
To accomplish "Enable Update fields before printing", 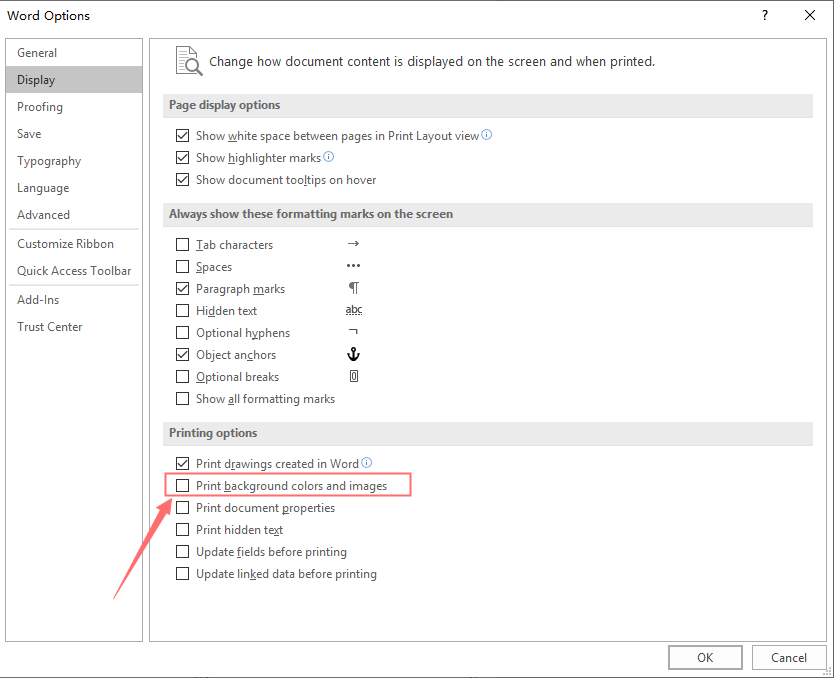I will click(182, 551).
